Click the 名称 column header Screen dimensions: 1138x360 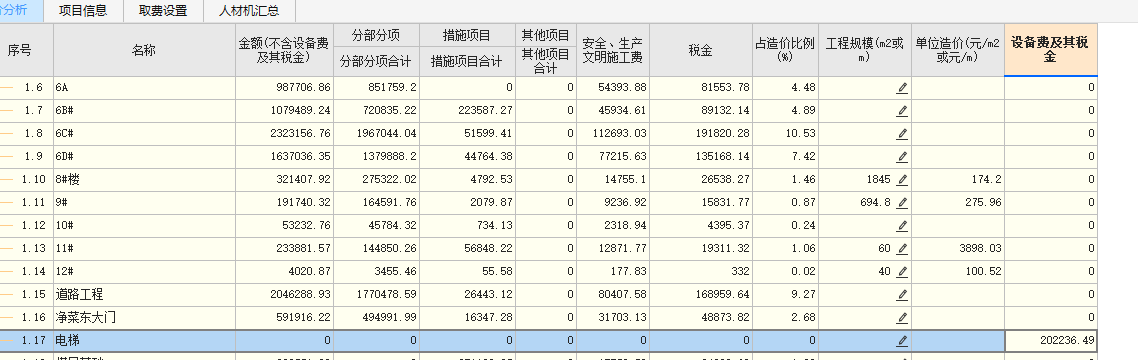coord(144,50)
